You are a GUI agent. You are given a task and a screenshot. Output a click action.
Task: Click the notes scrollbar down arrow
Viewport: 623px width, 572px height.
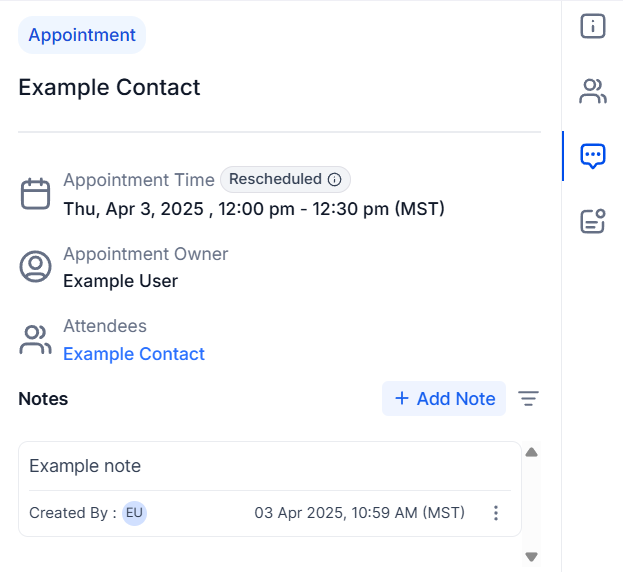tap(531, 556)
